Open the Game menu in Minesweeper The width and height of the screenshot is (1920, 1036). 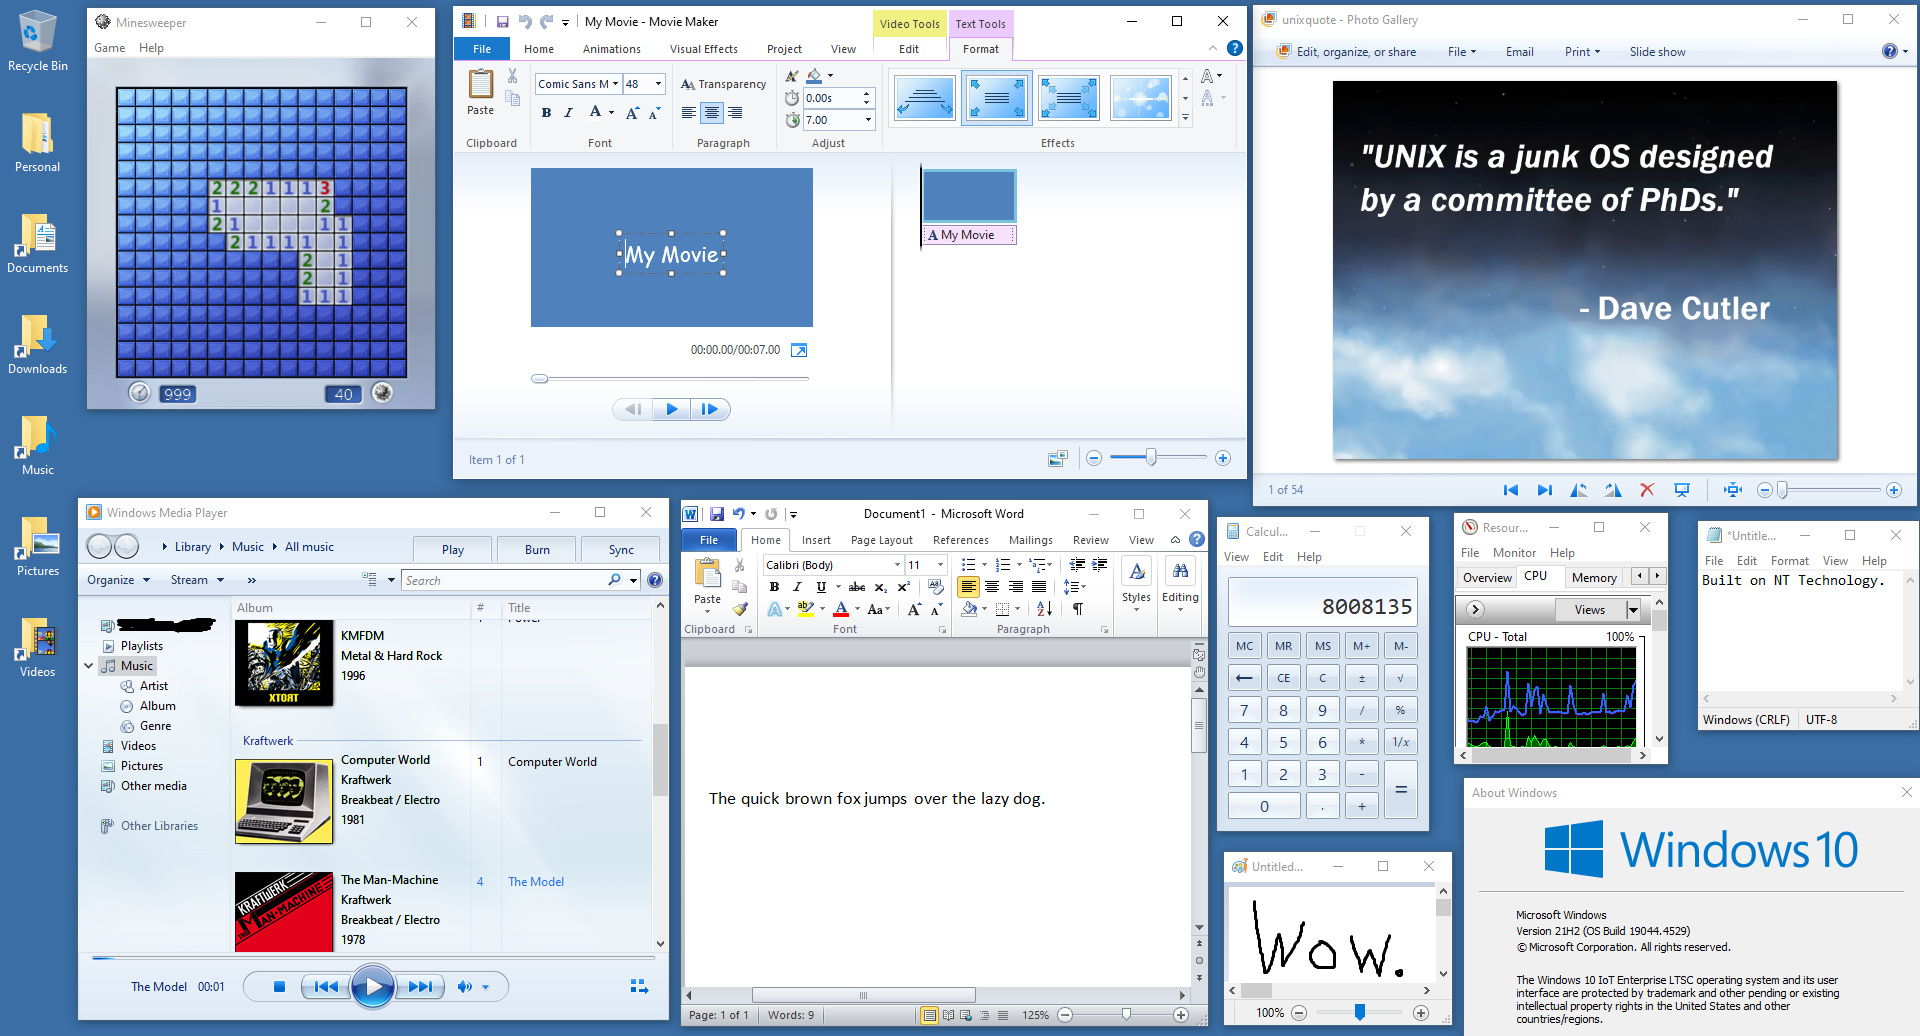pos(109,48)
